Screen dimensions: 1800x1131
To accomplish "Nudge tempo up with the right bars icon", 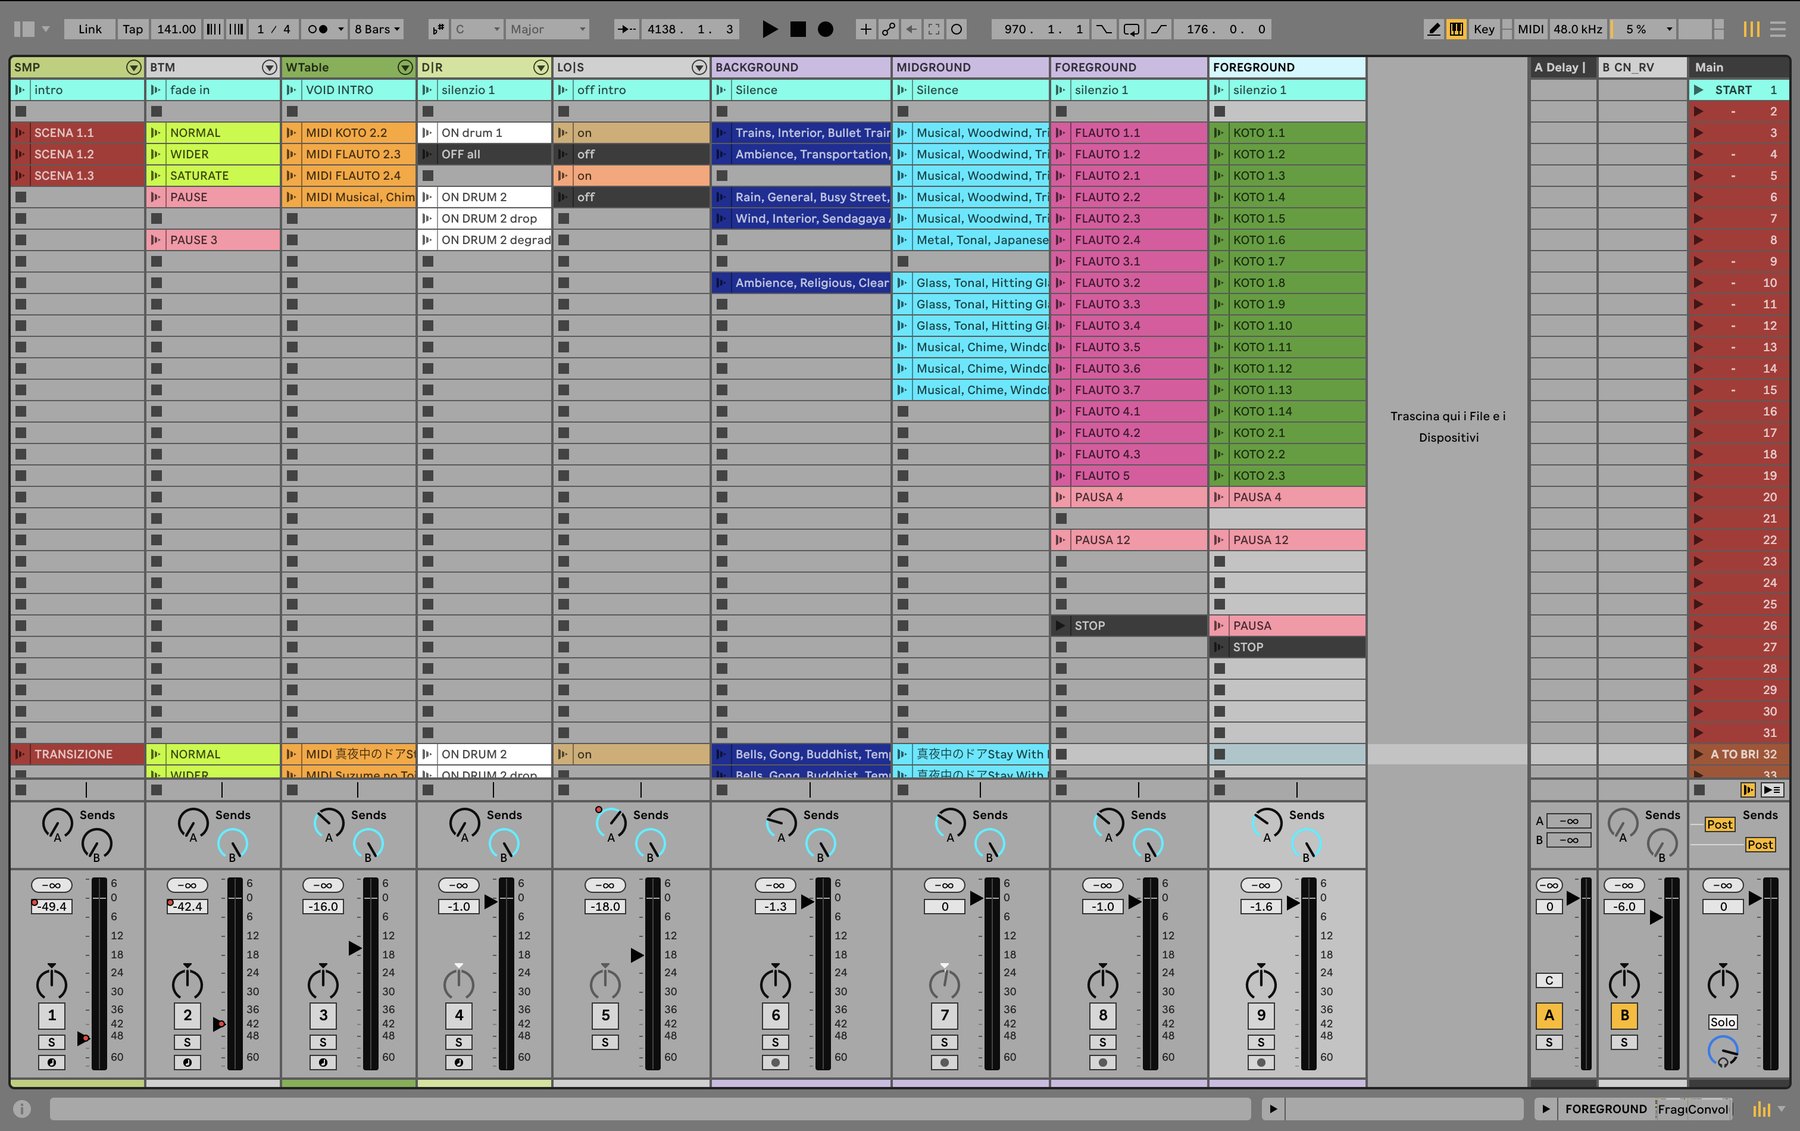I will click(x=236, y=29).
